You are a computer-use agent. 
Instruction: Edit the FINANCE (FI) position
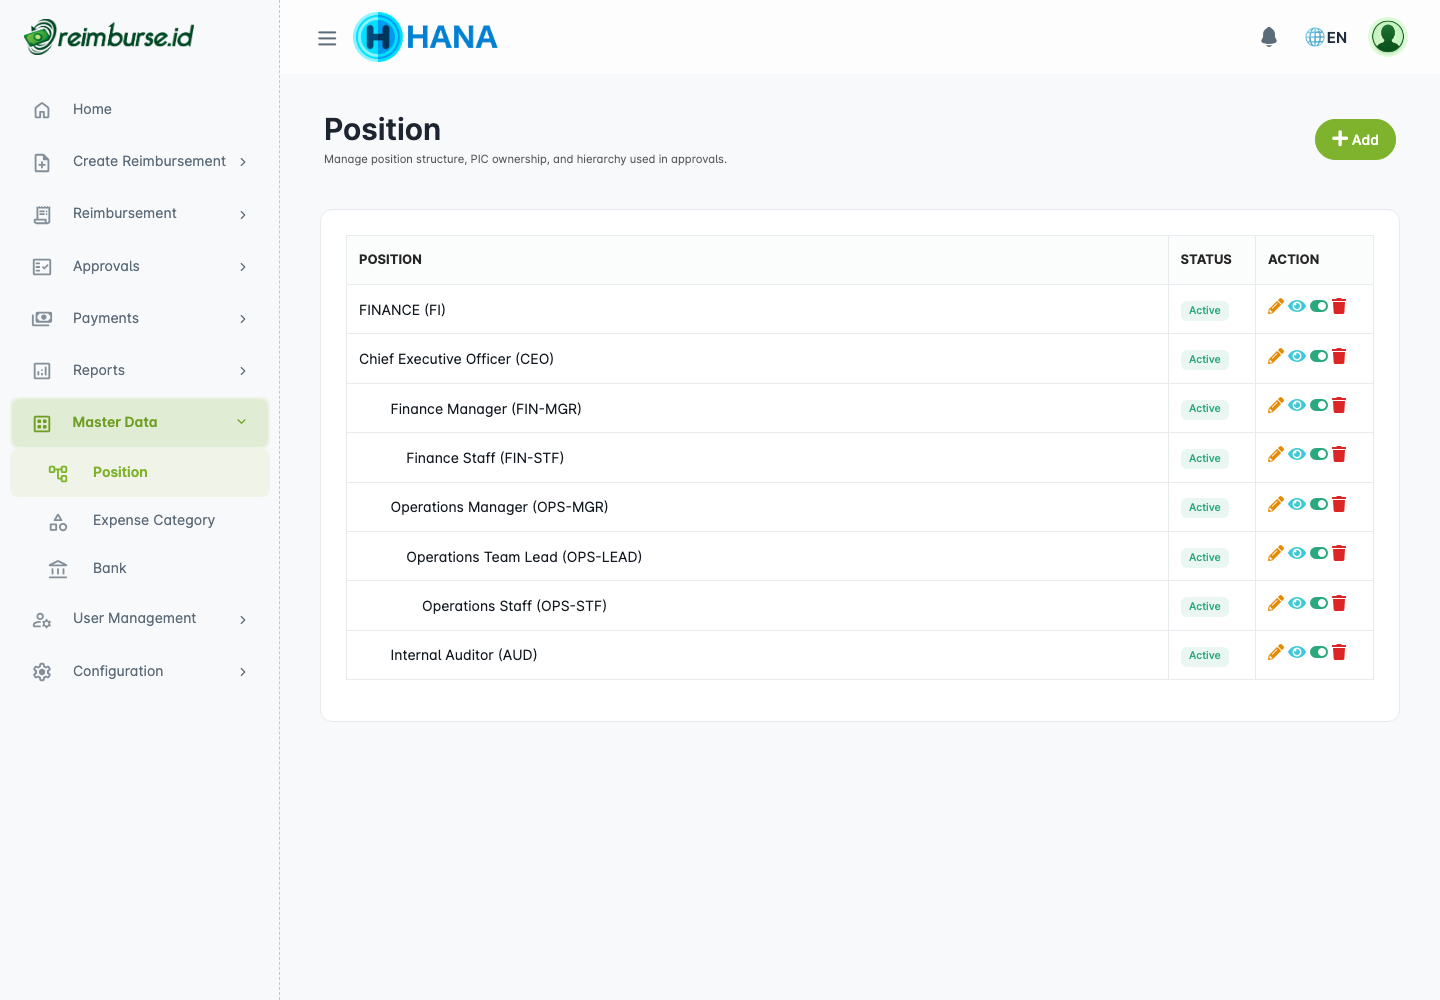(1275, 307)
